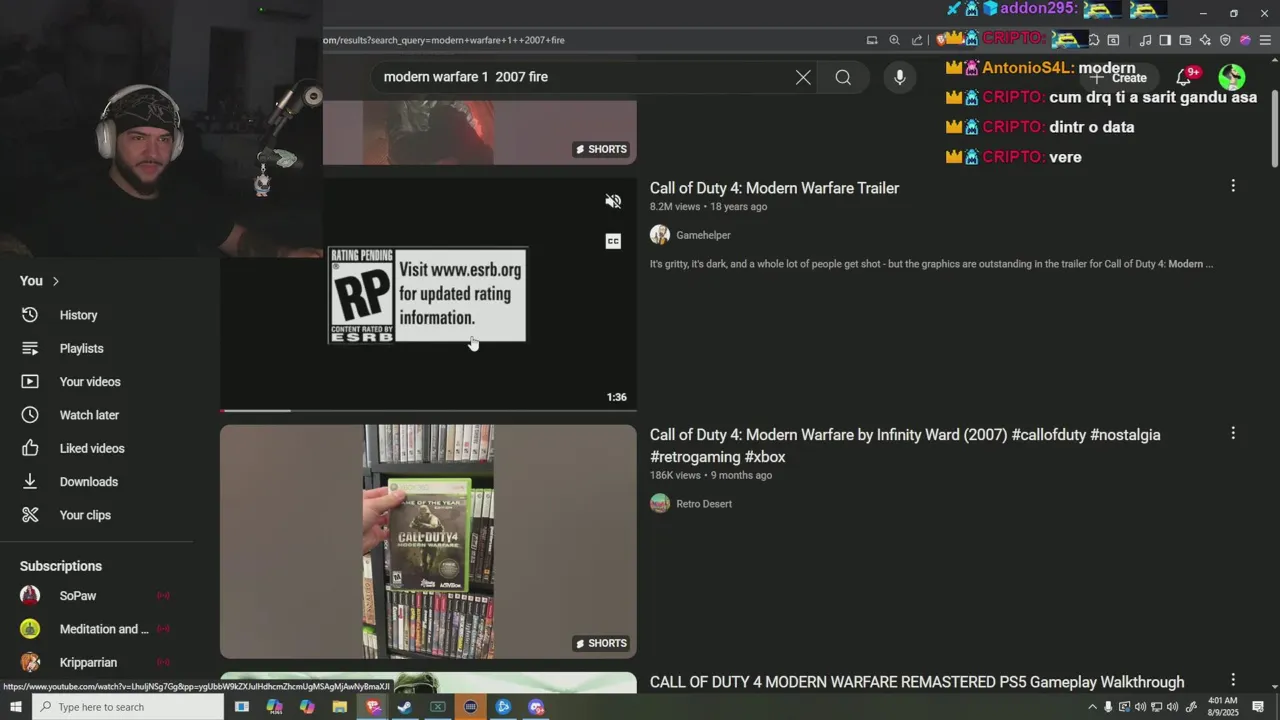
Task: Open the notifications bell
Action: click(x=1184, y=77)
